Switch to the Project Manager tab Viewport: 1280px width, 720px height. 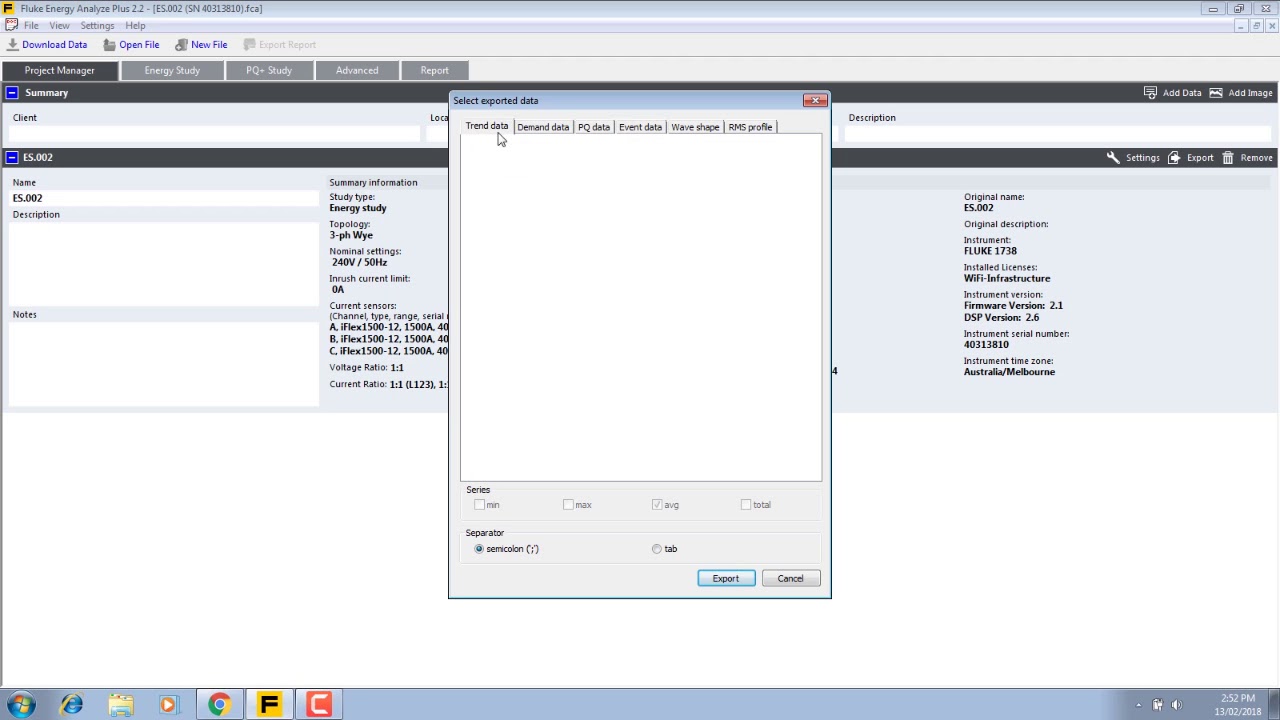click(x=59, y=71)
